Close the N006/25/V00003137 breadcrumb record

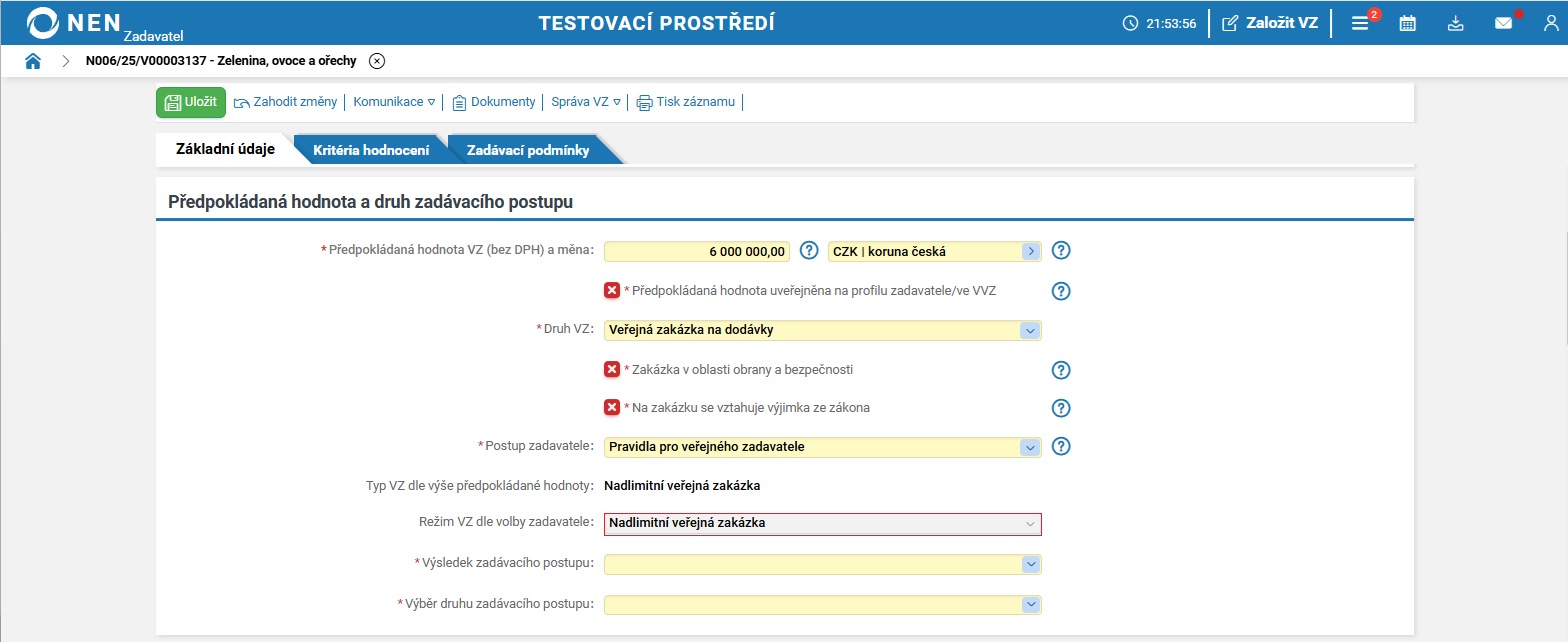377,61
